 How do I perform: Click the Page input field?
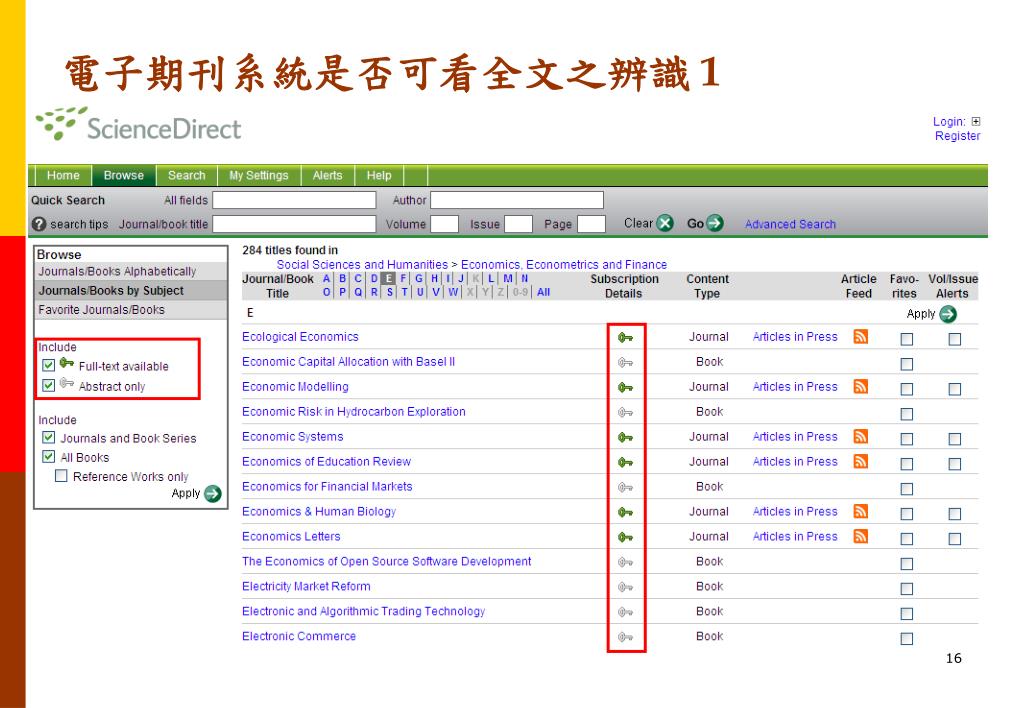(x=592, y=224)
